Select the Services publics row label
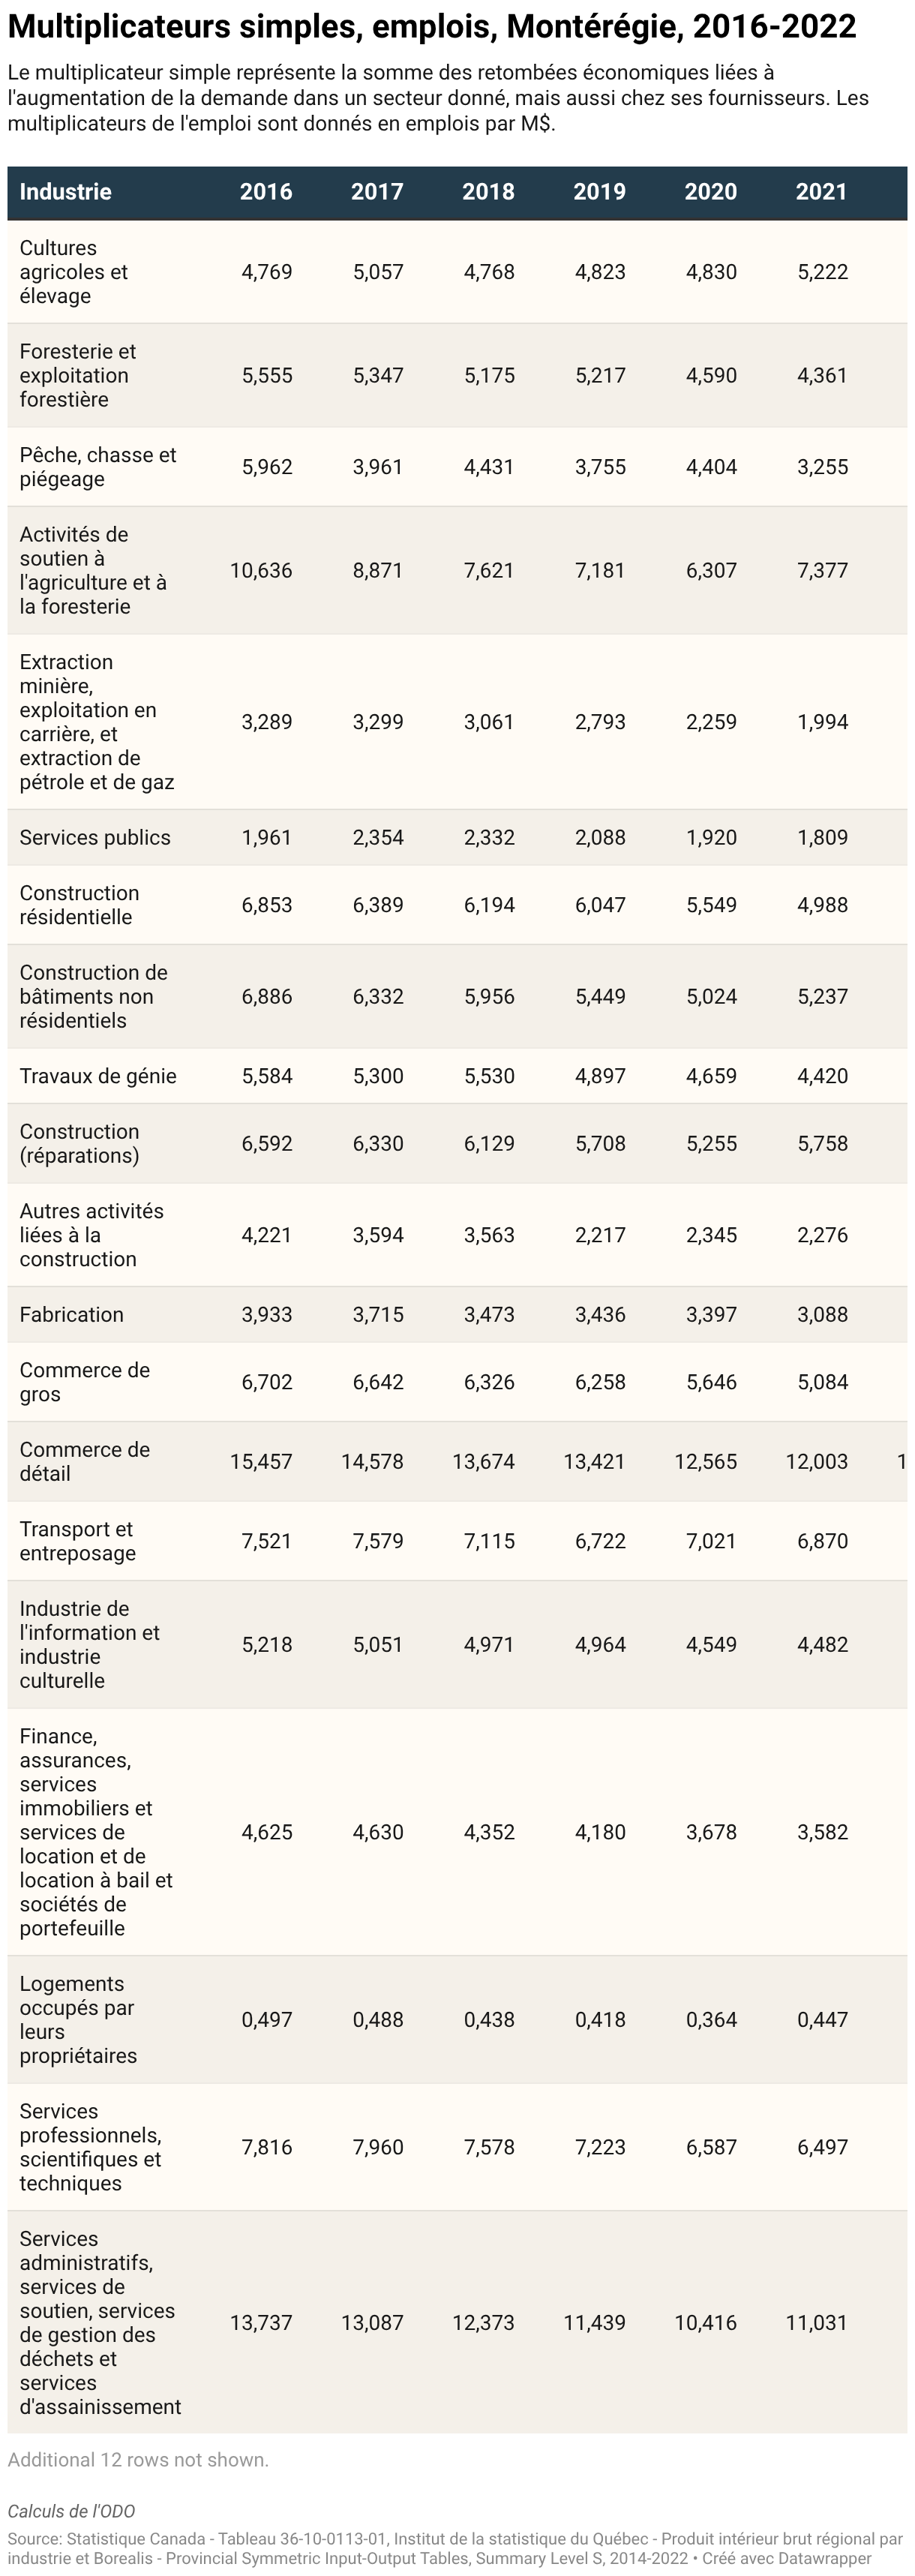 95,837
